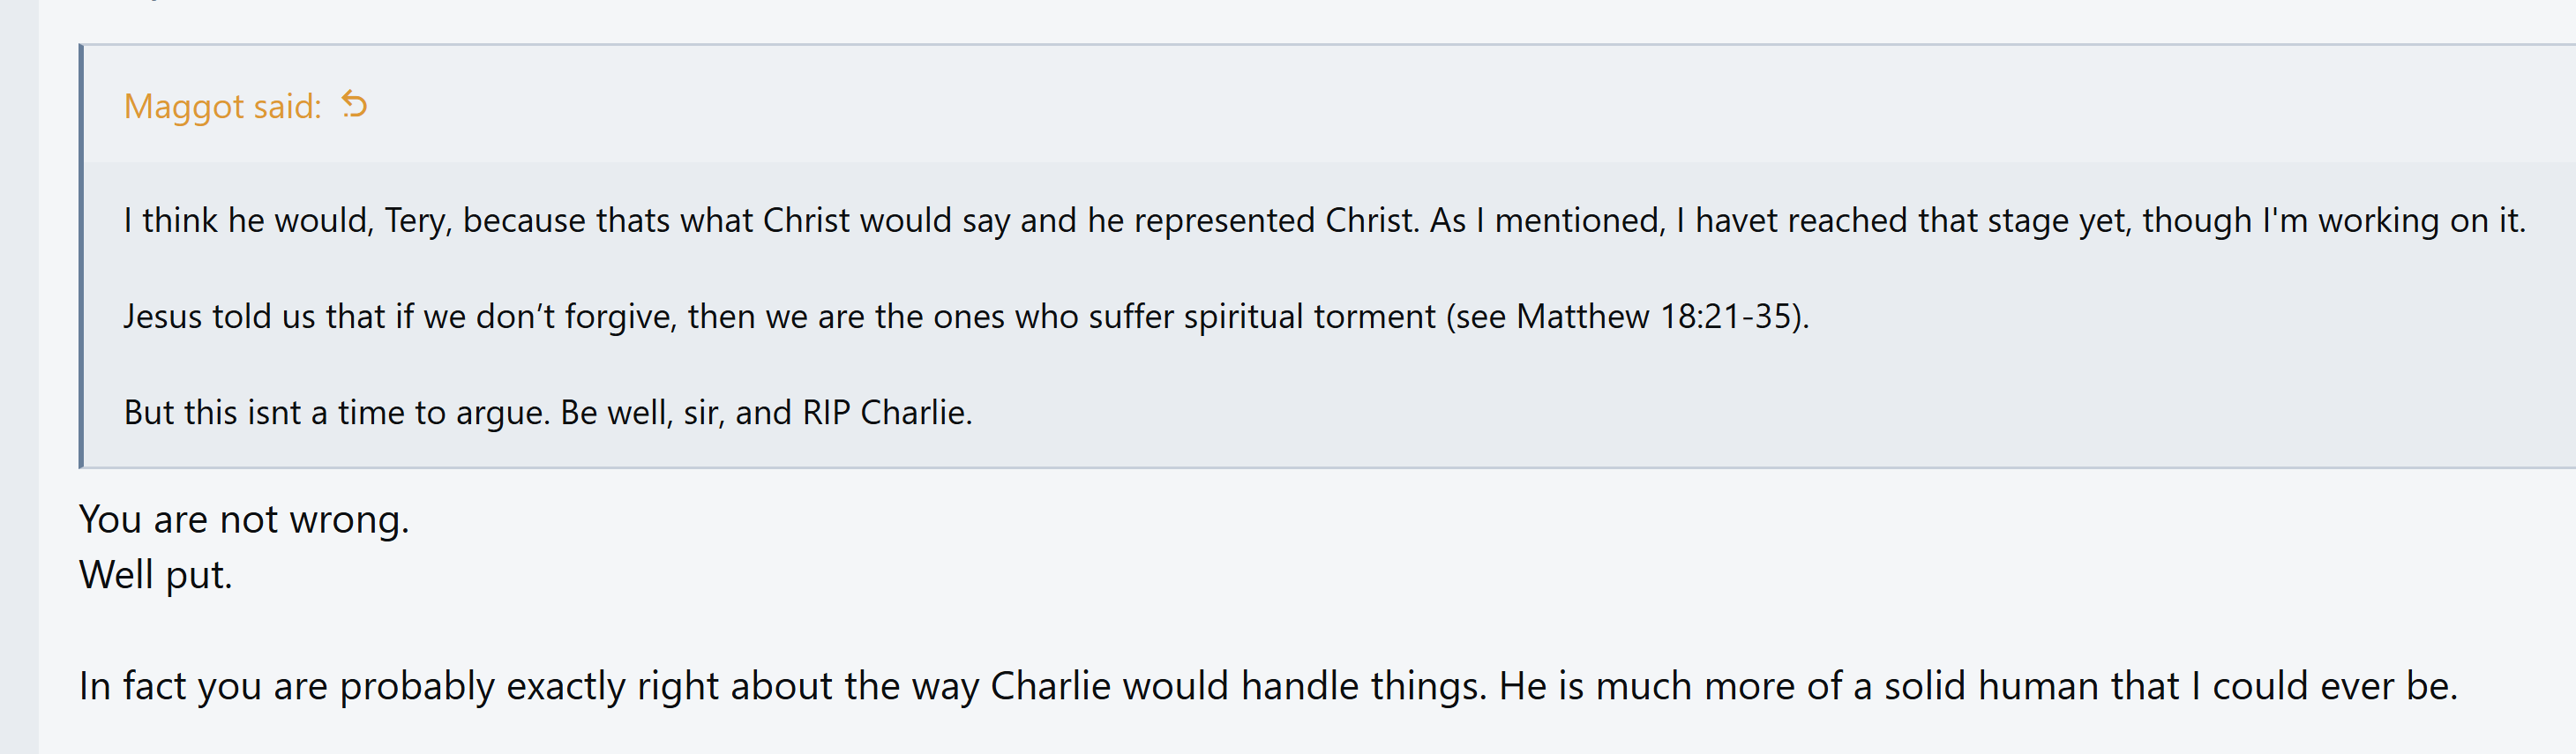Open the 'Maggot said:' quote source link

222,106
